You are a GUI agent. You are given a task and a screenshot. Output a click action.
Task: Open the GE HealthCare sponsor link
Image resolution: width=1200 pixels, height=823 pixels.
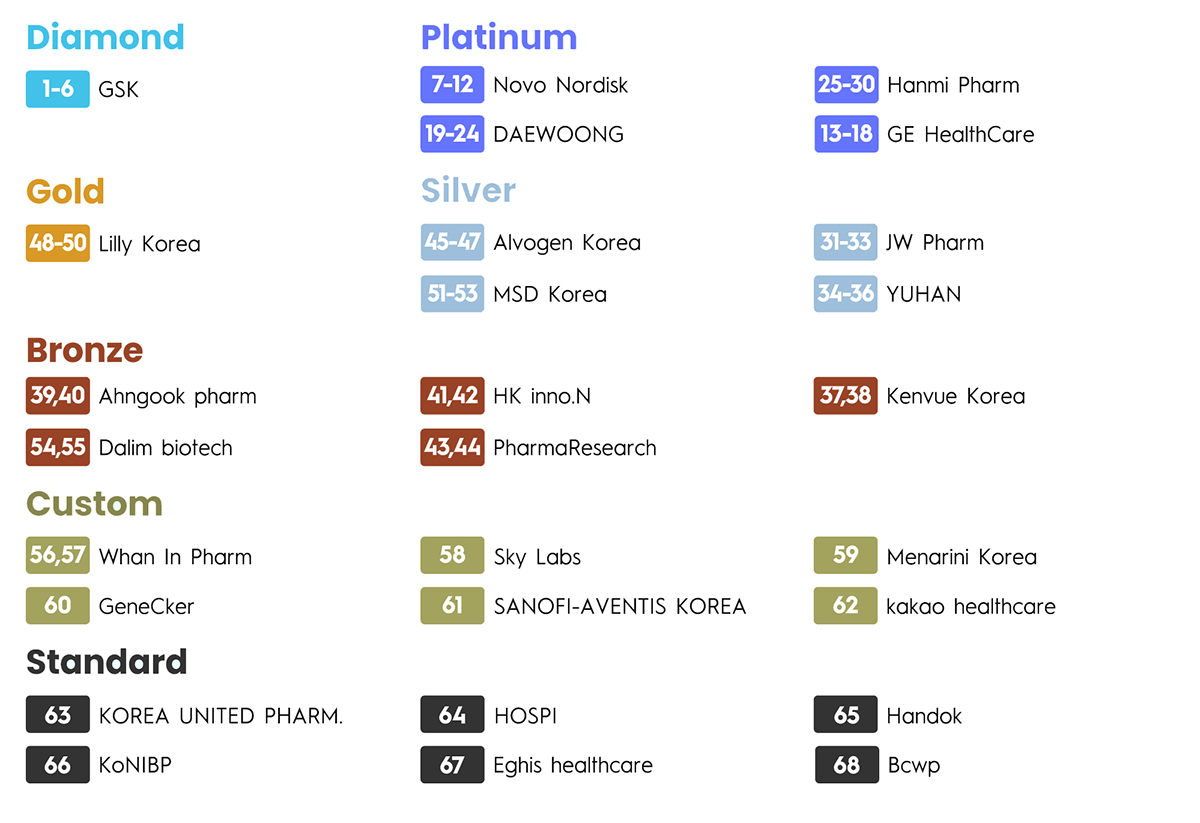[960, 134]
